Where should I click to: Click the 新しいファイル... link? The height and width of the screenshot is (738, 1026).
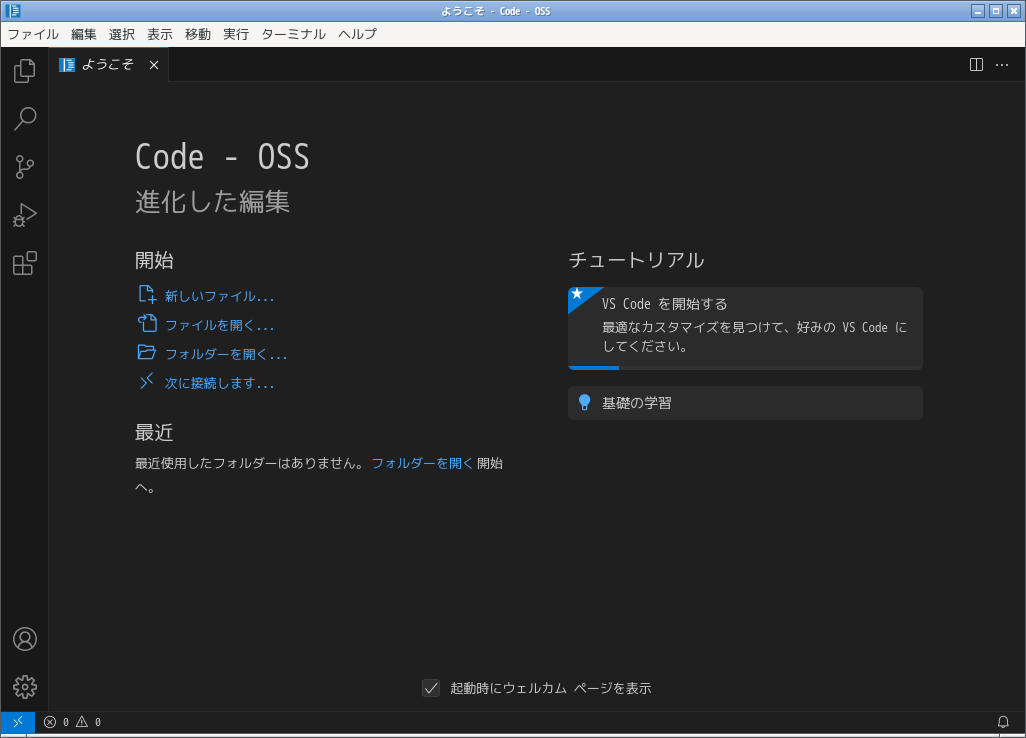pyautogui.click(x=219, y=296)
